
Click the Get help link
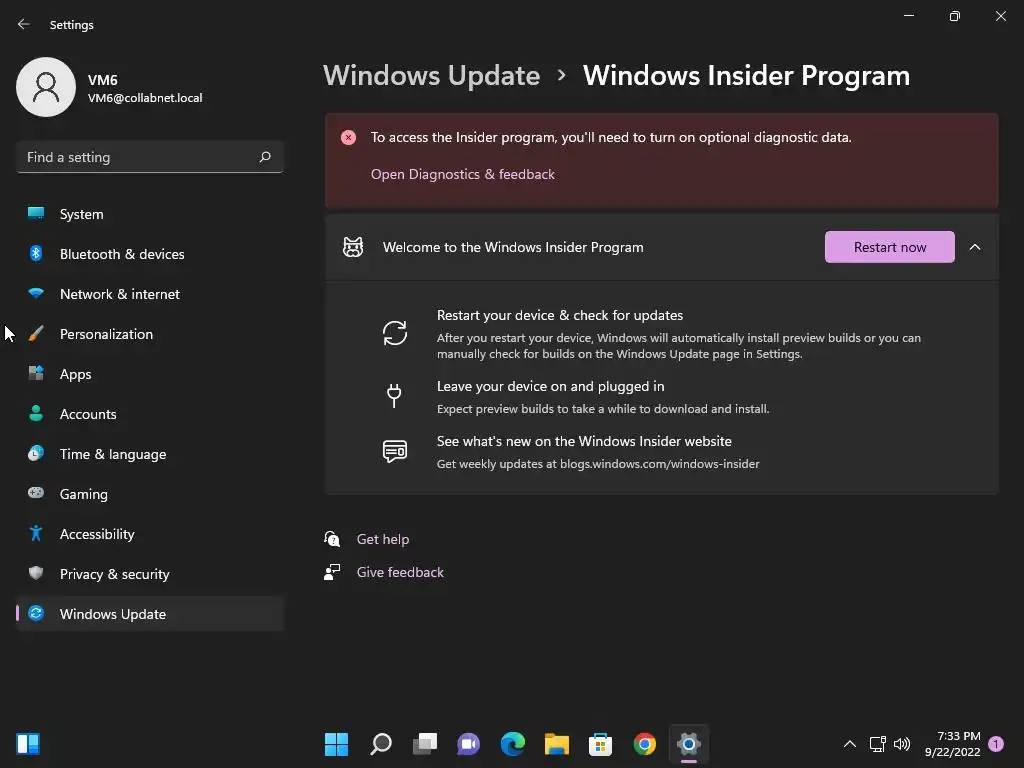pyautogui.click(x=383, y=539)
